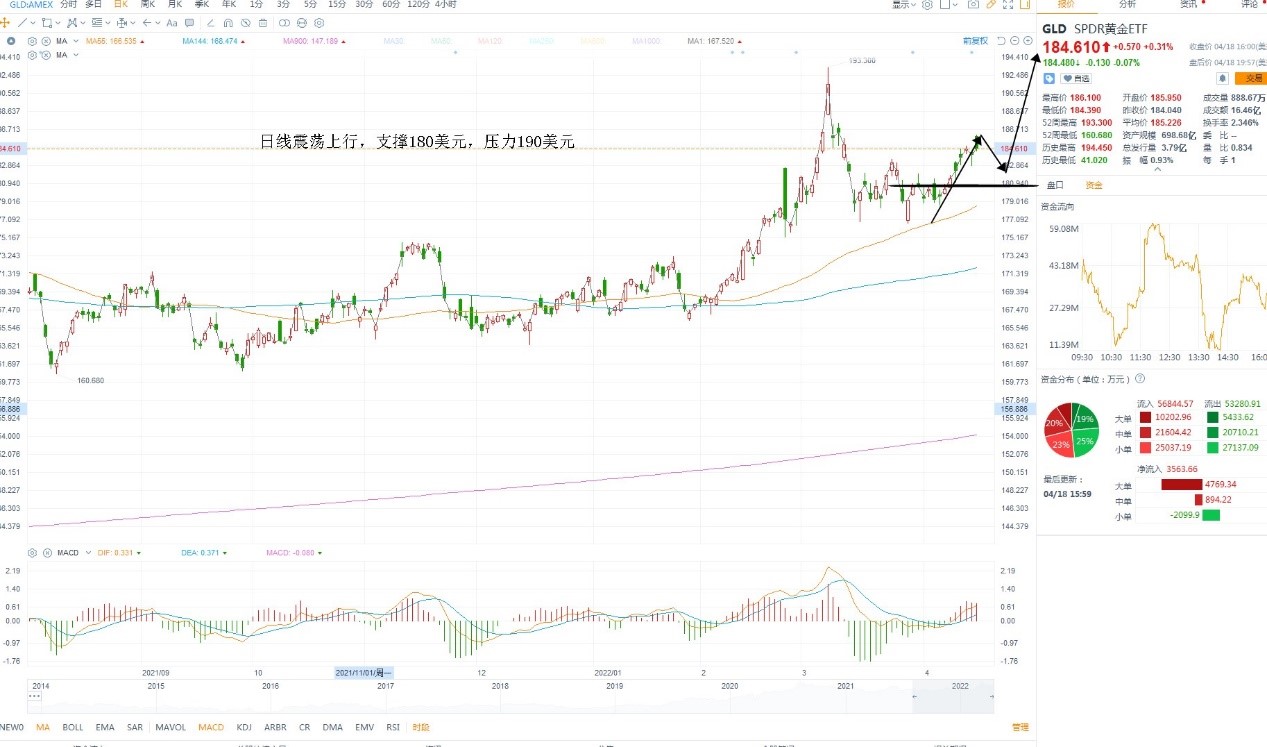Expand rectangle tool dropdown arrow

pyautogui.click(x=58, y=23)
